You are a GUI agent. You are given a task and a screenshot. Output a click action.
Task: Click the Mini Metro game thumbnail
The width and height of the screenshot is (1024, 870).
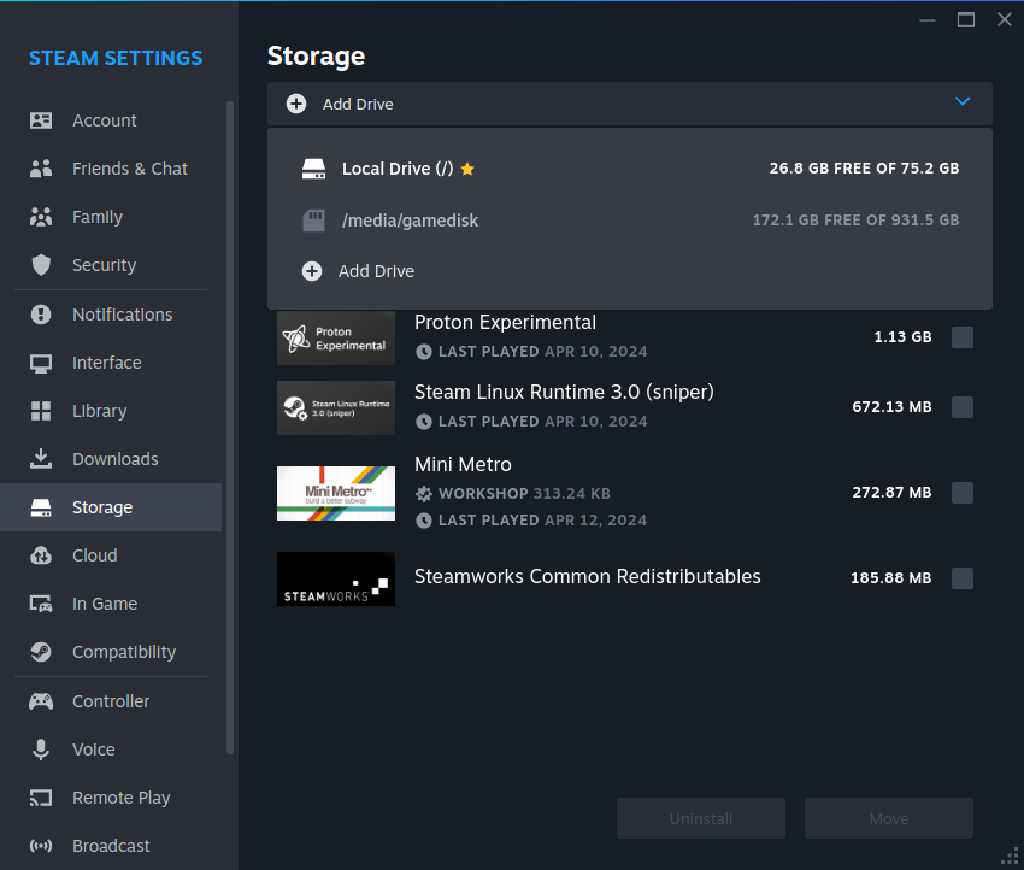(x=335, y=493)
